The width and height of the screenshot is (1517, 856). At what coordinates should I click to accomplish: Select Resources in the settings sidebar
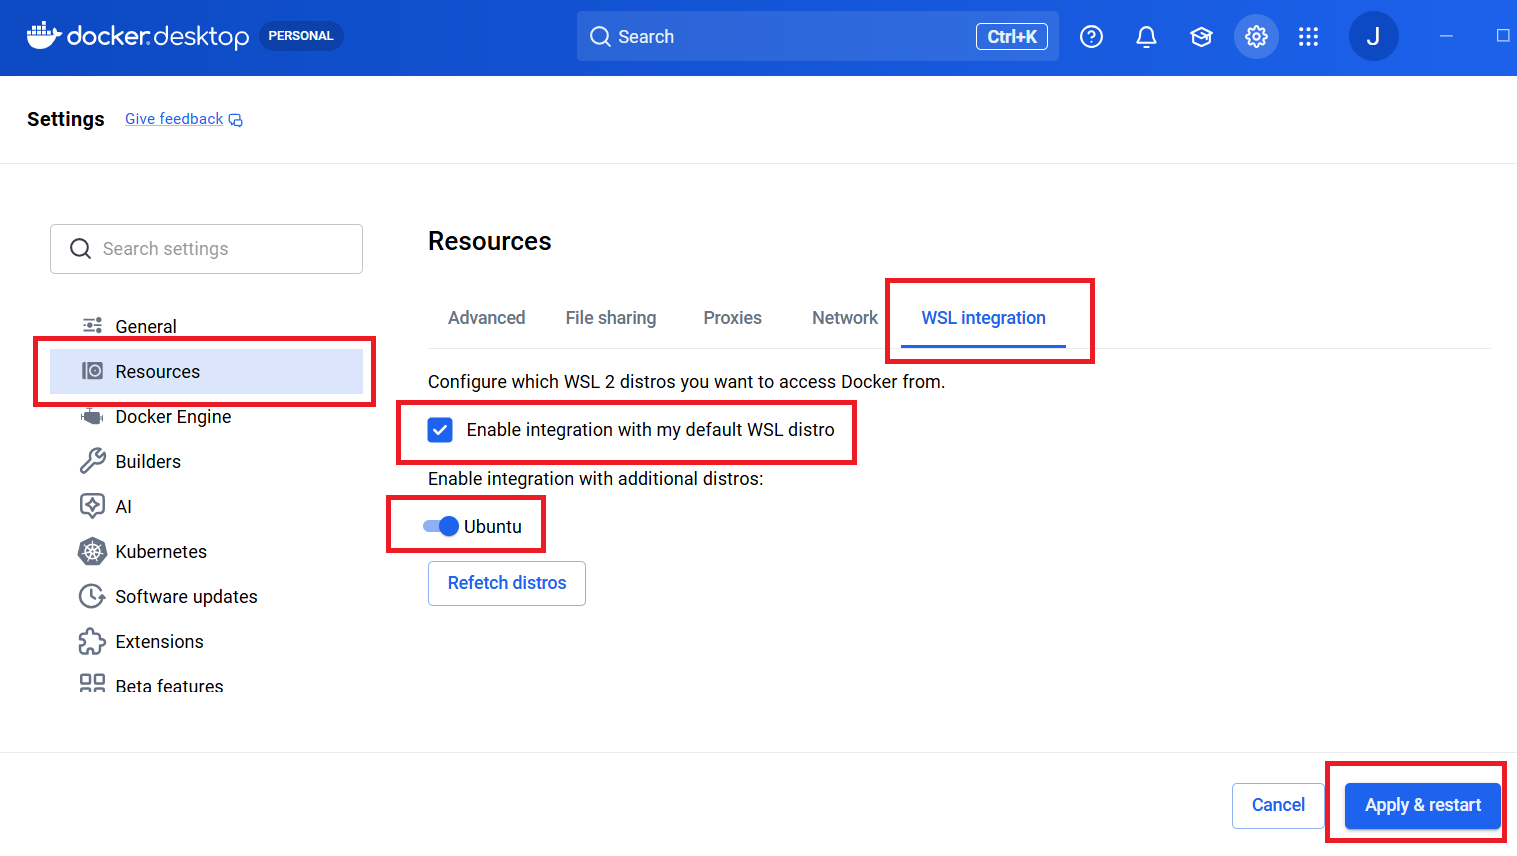(207, 371)
